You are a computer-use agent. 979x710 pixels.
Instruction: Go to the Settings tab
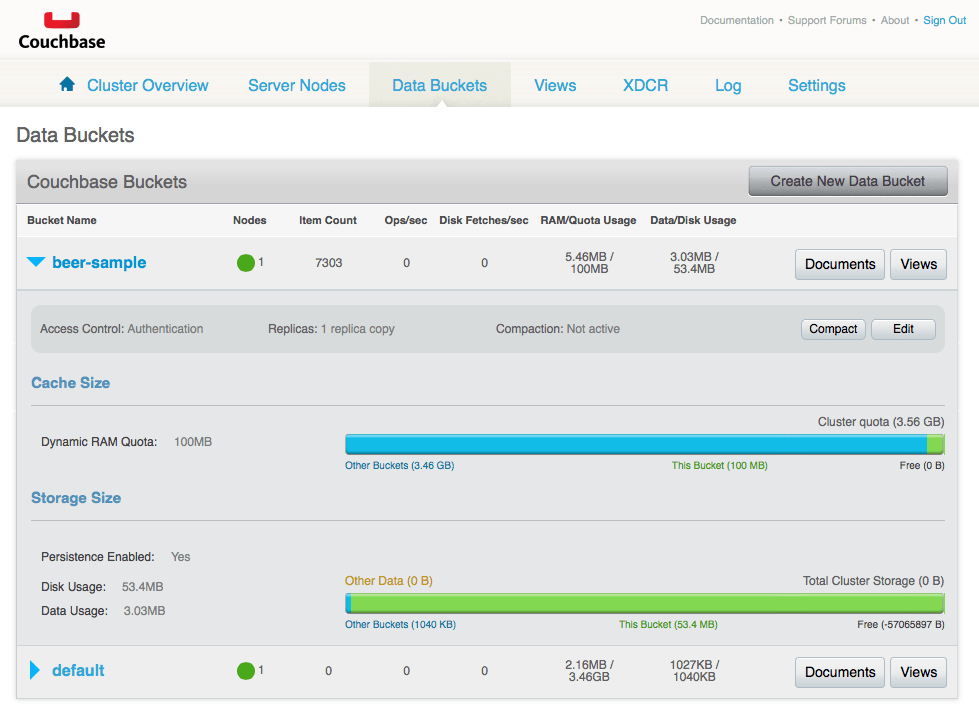point(817,86)
